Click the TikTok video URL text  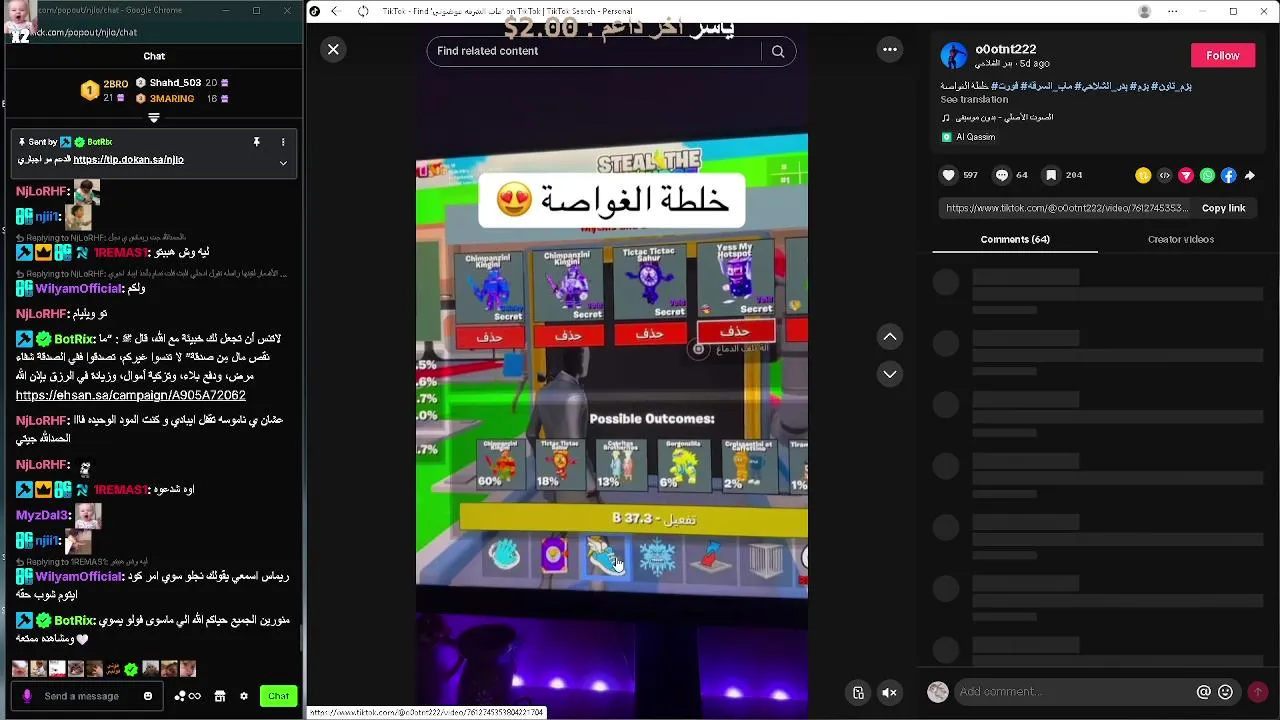pos(1067,208)
